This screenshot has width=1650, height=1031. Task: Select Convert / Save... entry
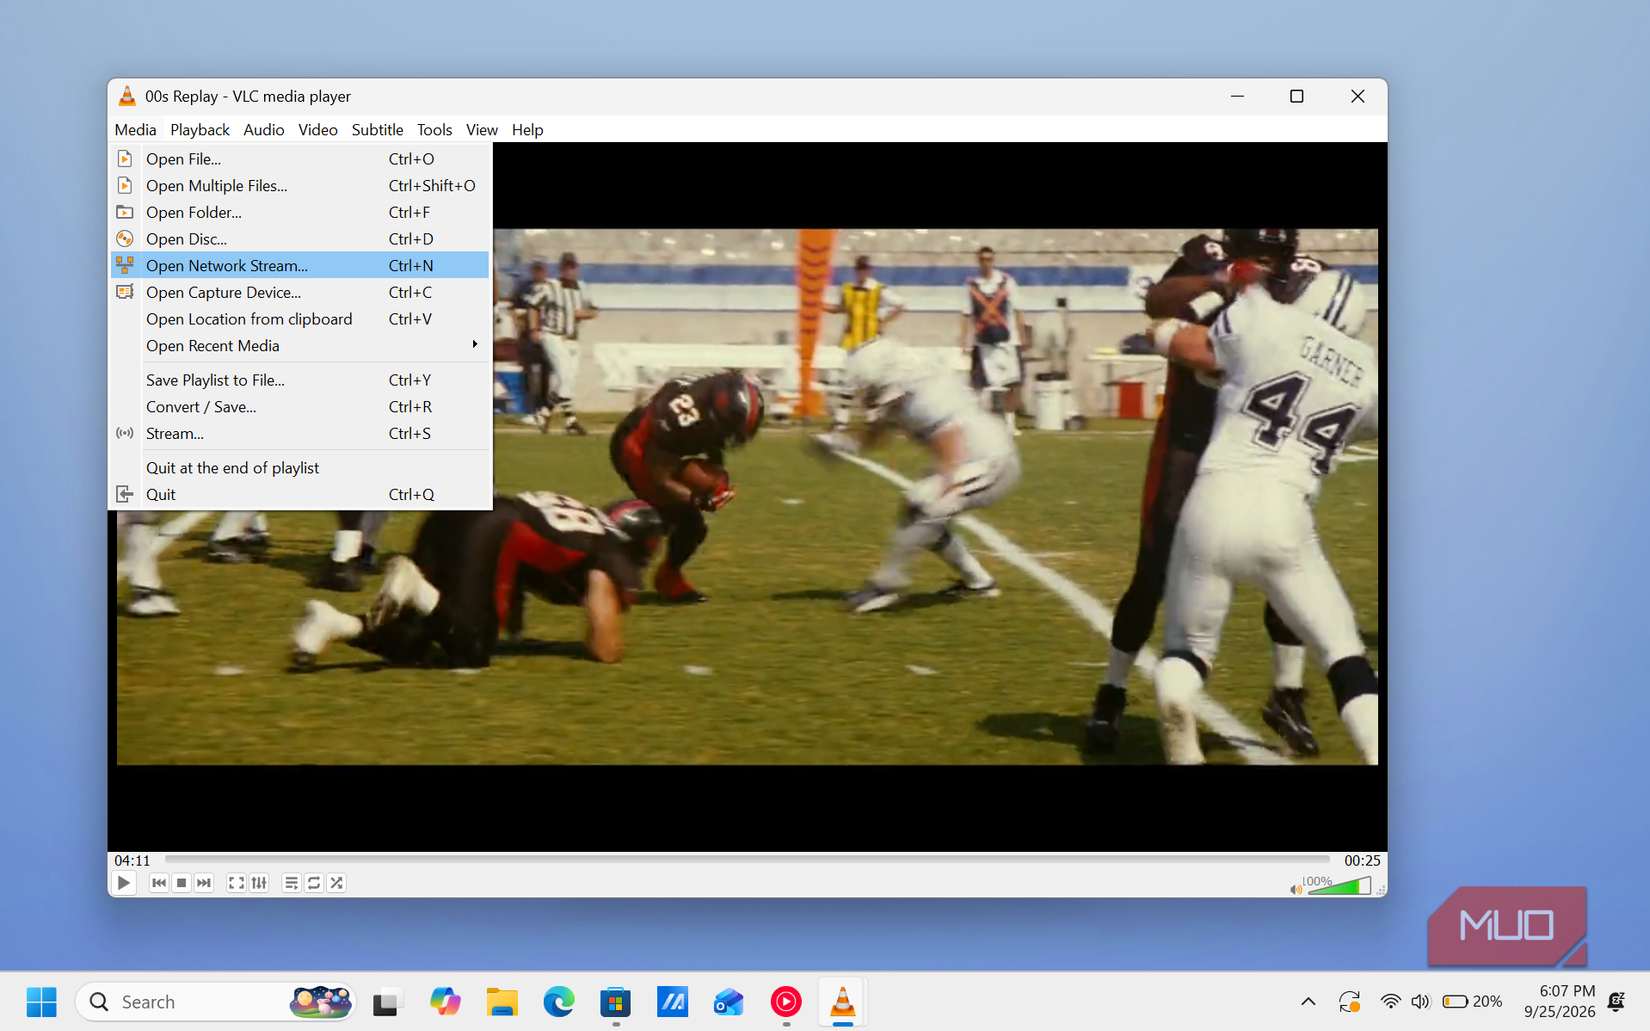(300, 407)
